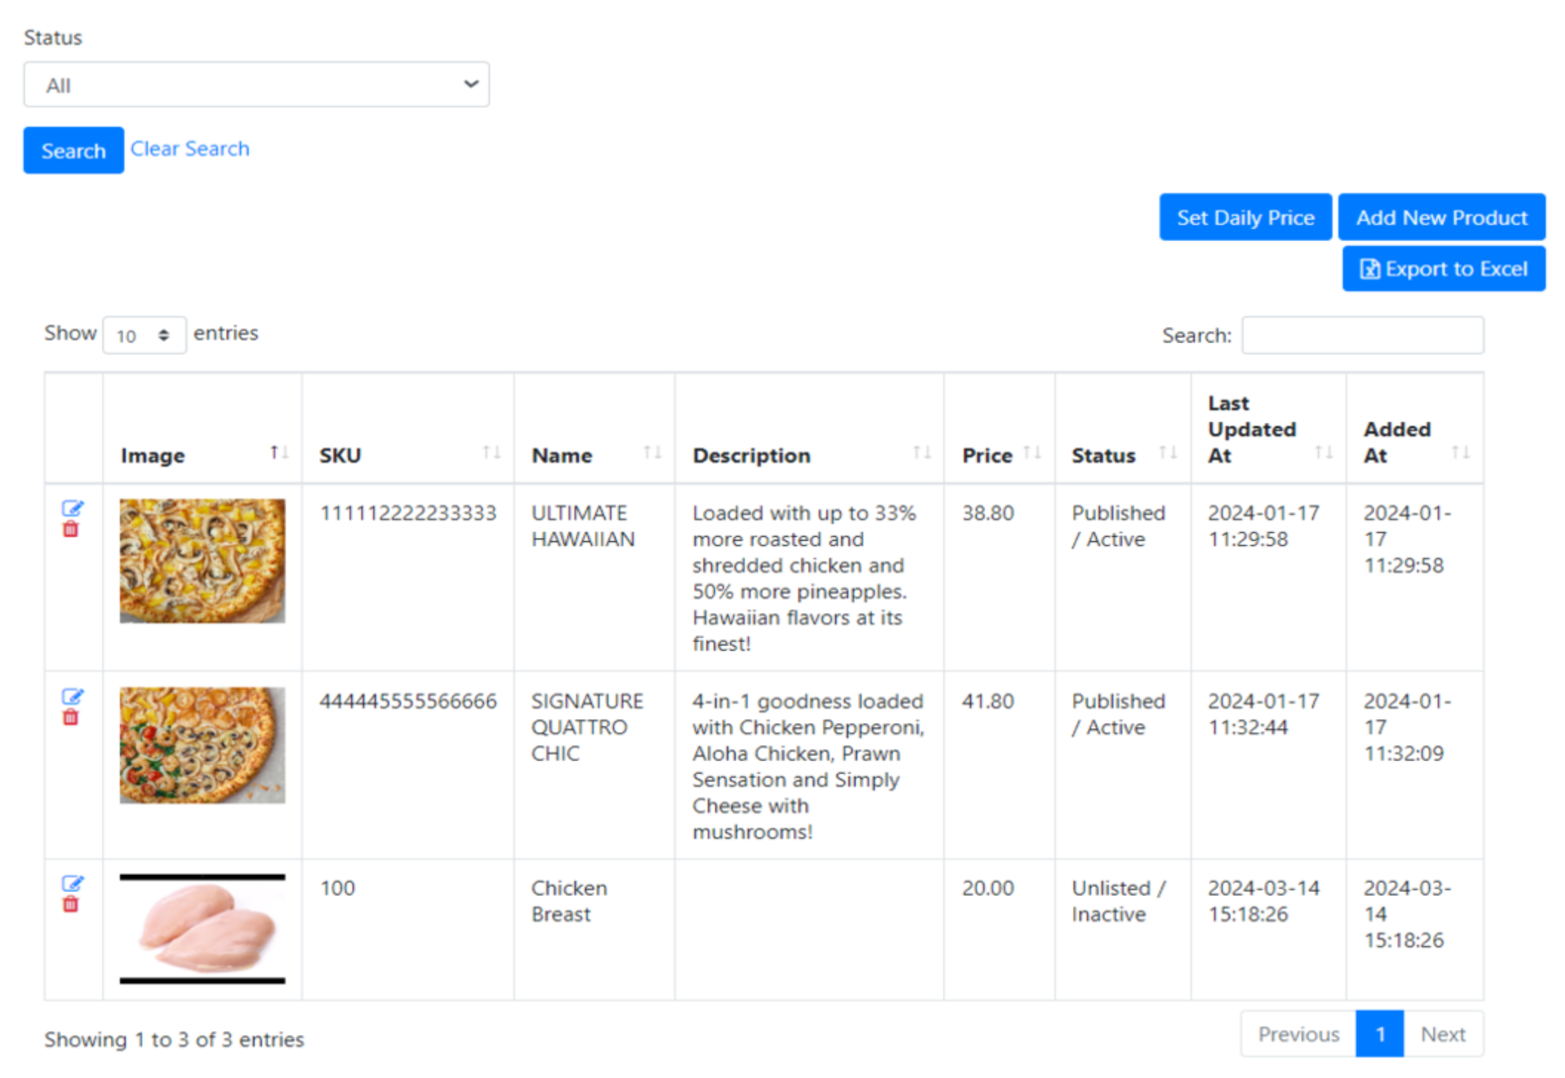
Task: Delete the Chicken Breast product
Action: 71,904
